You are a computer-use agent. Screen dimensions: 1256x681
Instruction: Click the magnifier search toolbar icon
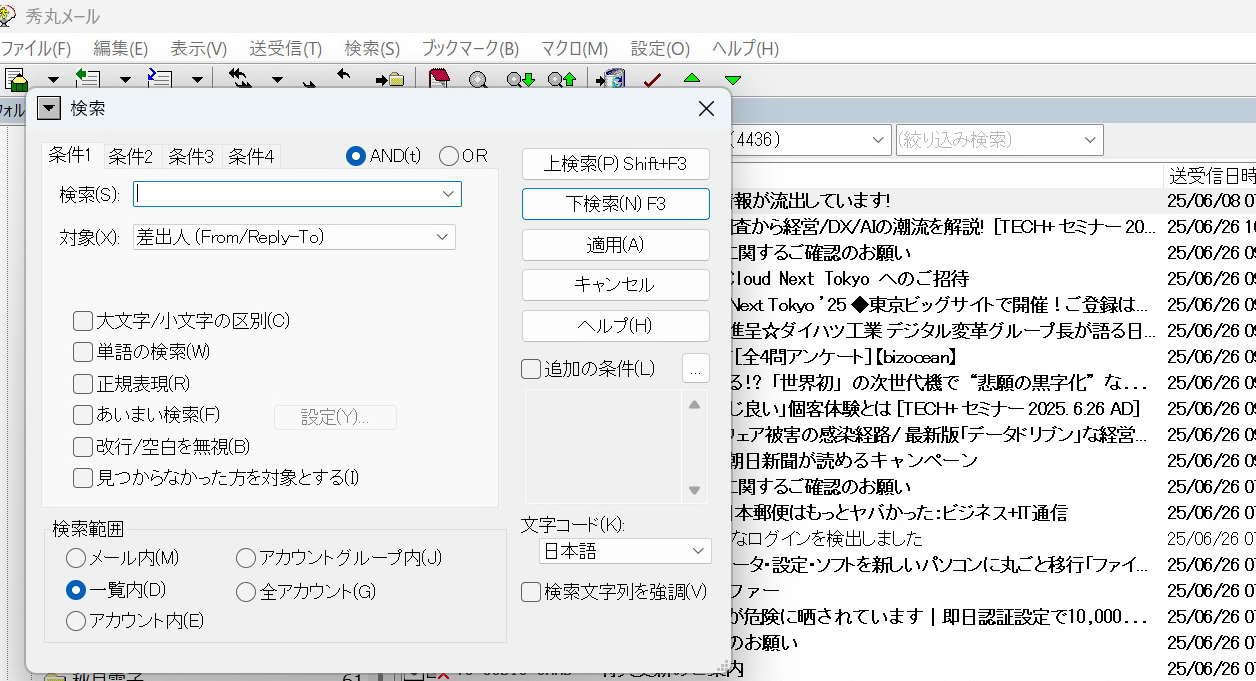coord(478,80)
